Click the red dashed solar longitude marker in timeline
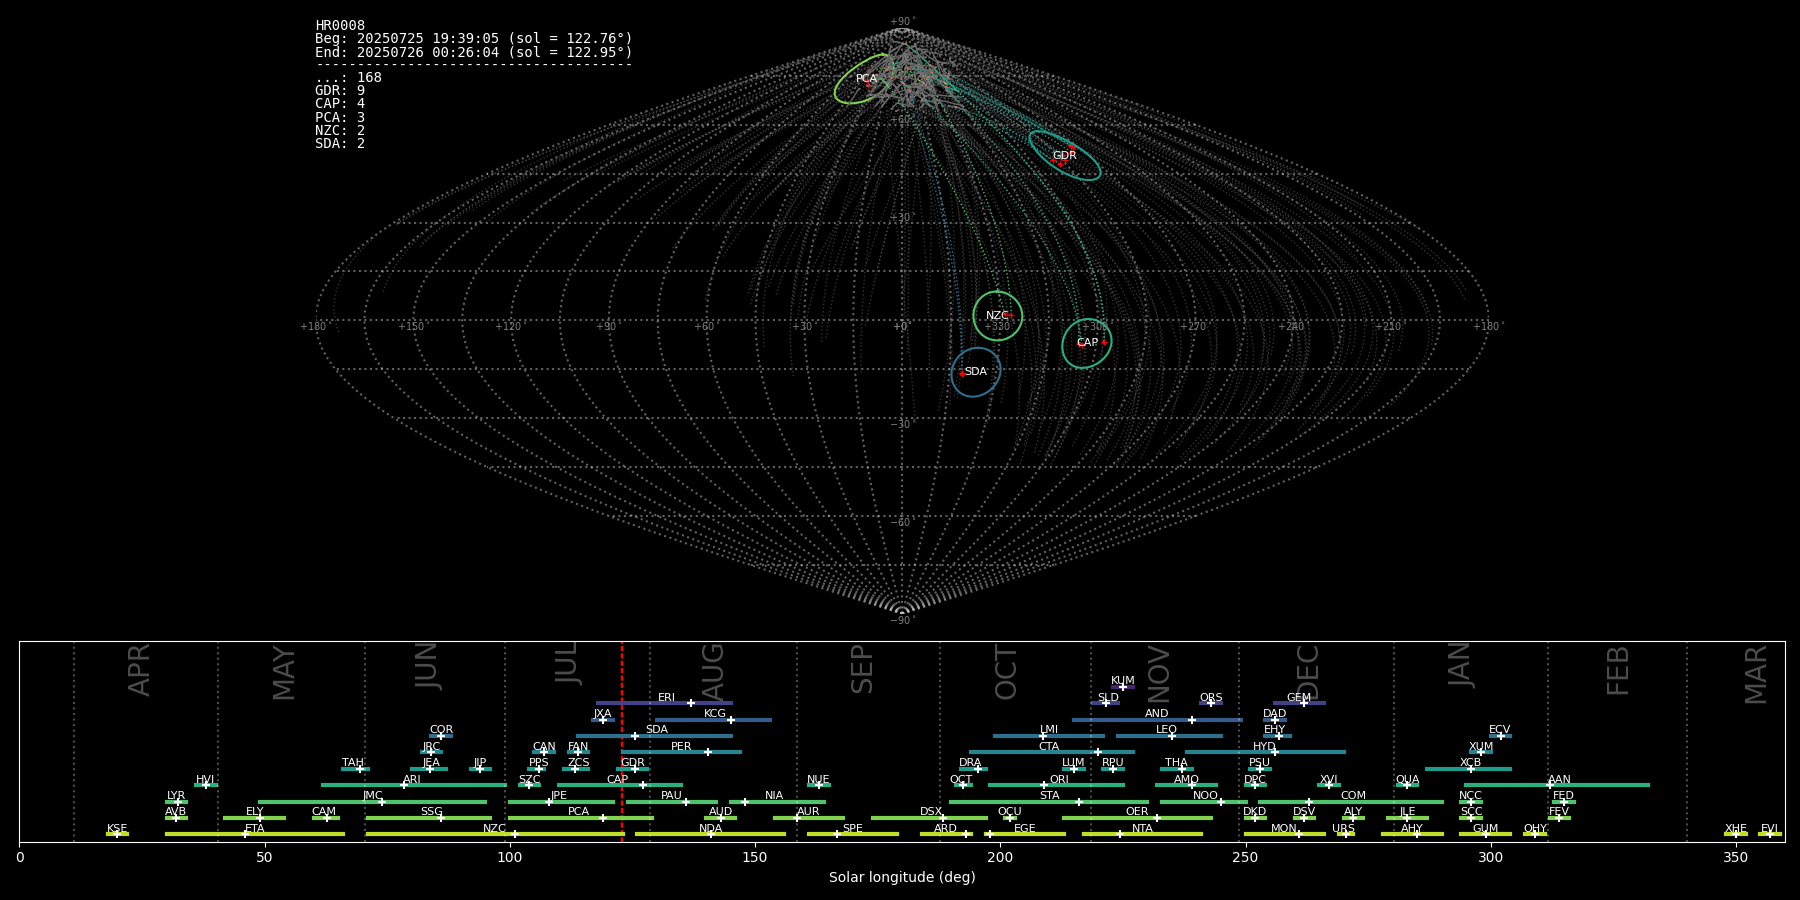 point(622,741)
